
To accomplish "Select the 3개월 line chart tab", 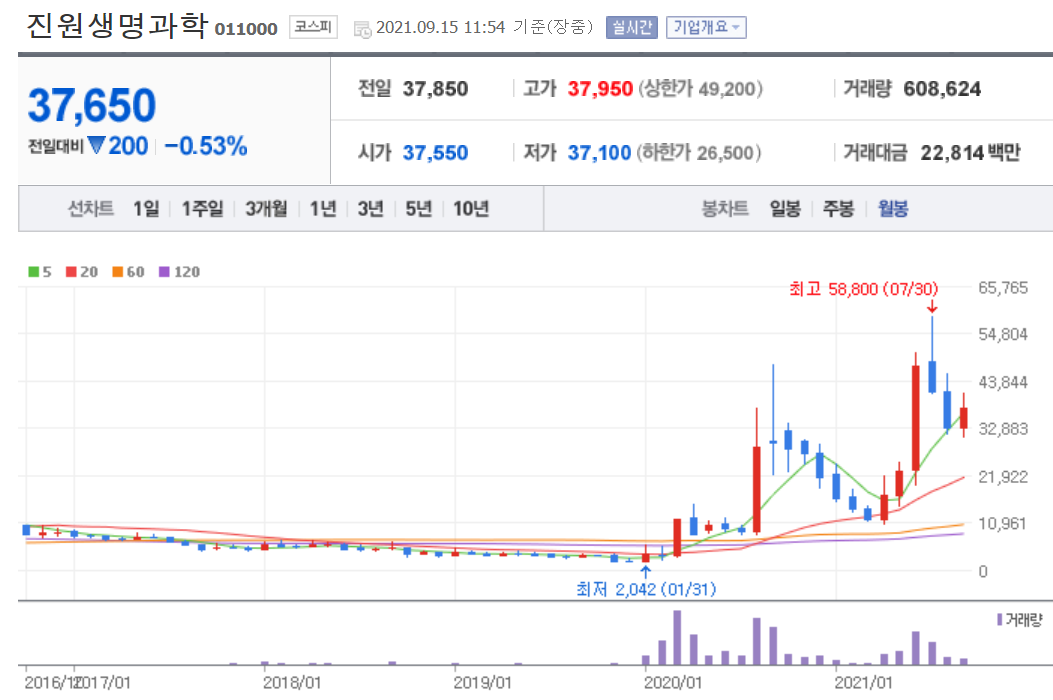I will (266, 209).
